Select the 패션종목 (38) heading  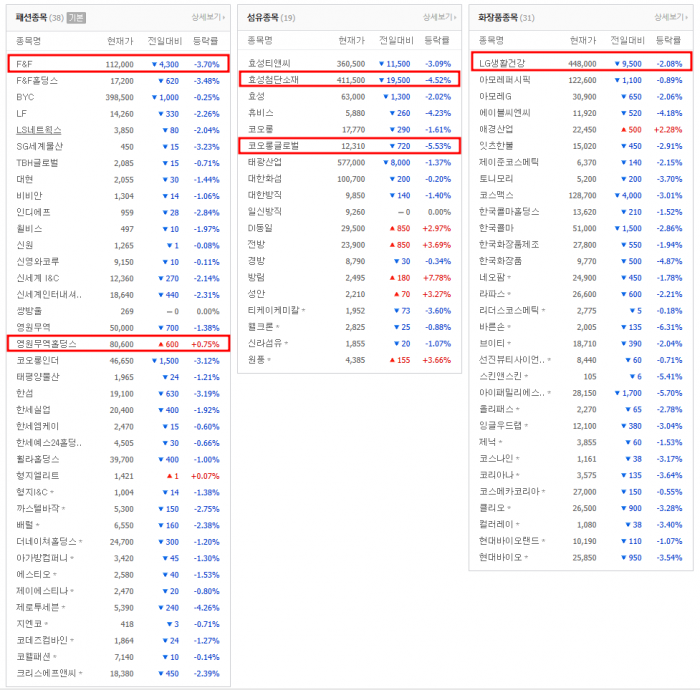coord(40,18)
